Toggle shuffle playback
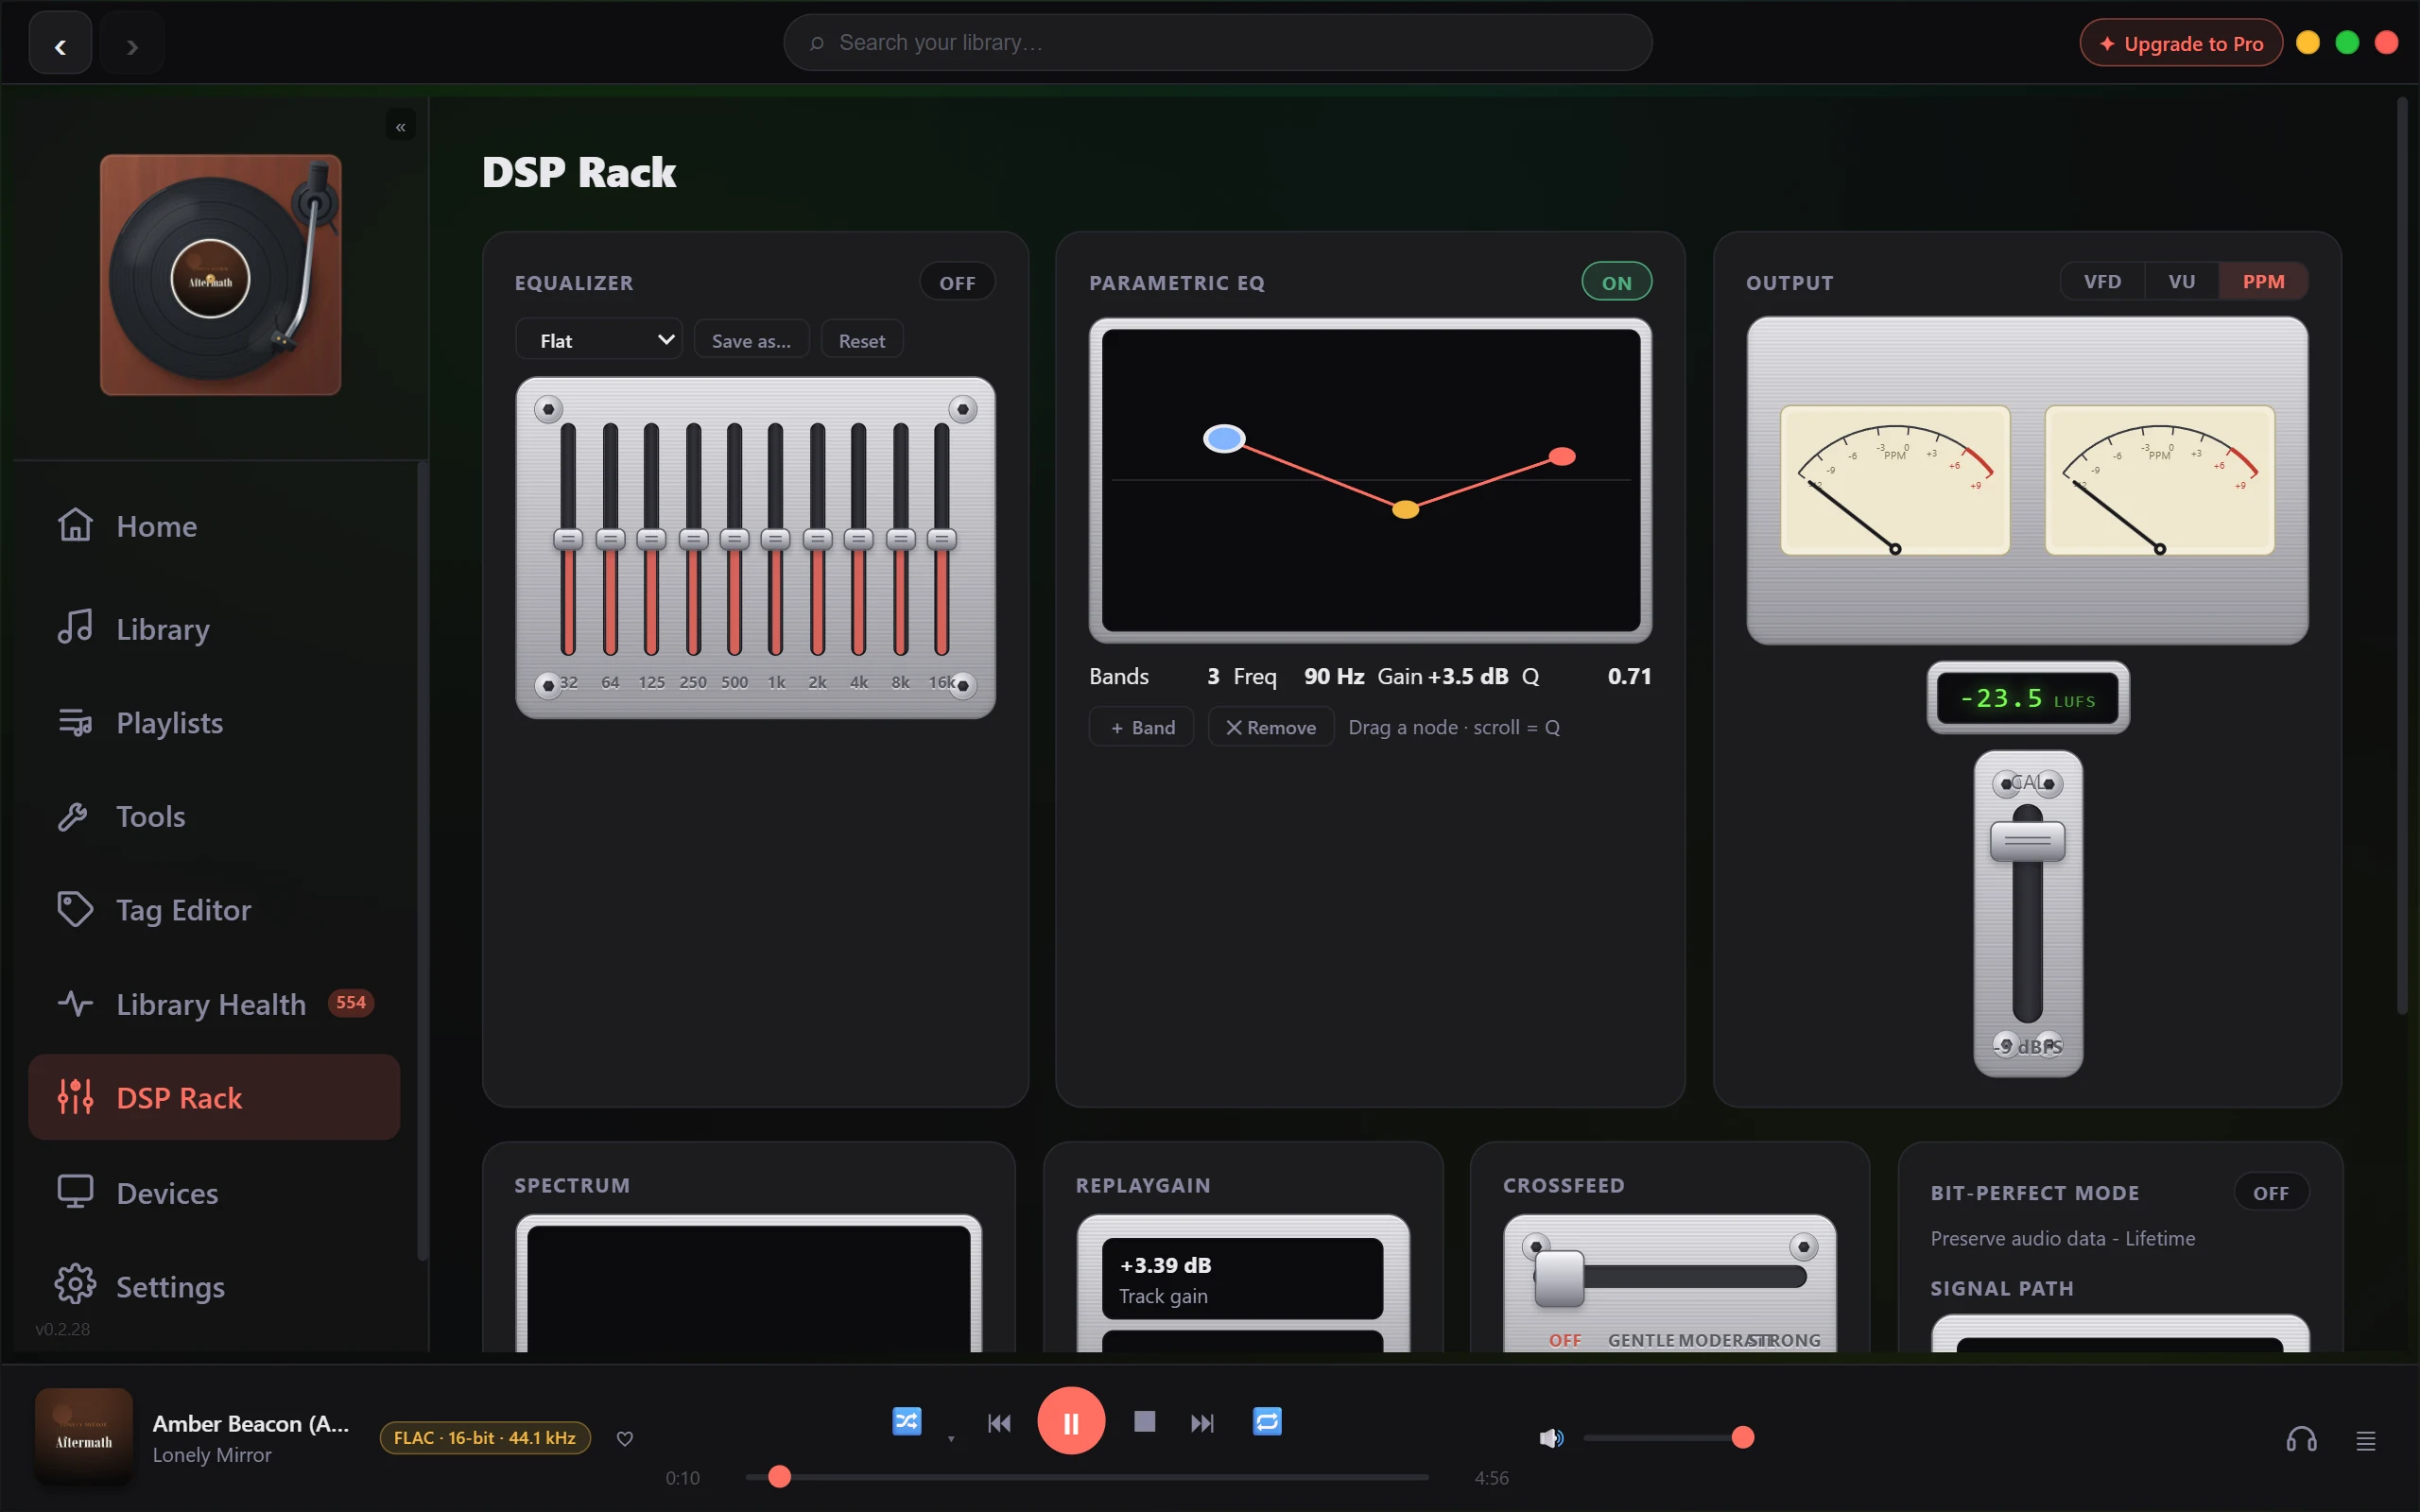 click(907, 1421)
